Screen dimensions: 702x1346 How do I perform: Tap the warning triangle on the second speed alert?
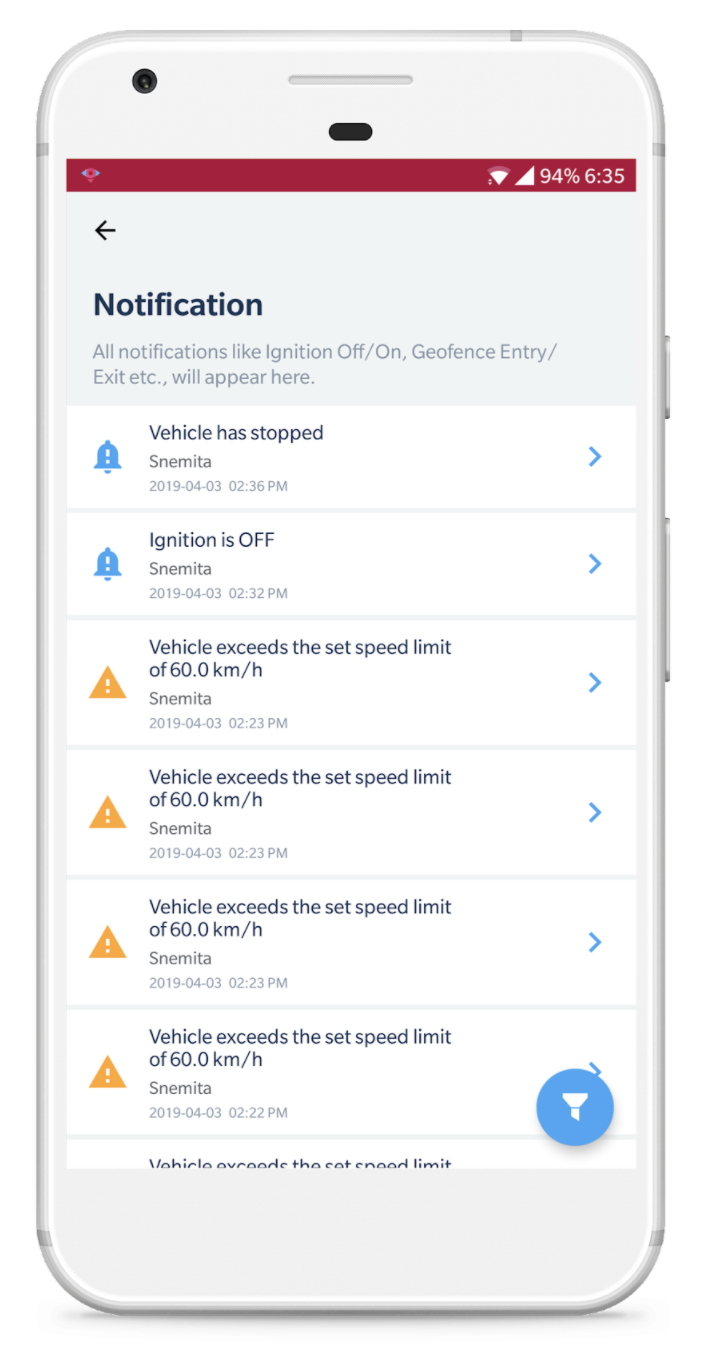pos(108,813)
